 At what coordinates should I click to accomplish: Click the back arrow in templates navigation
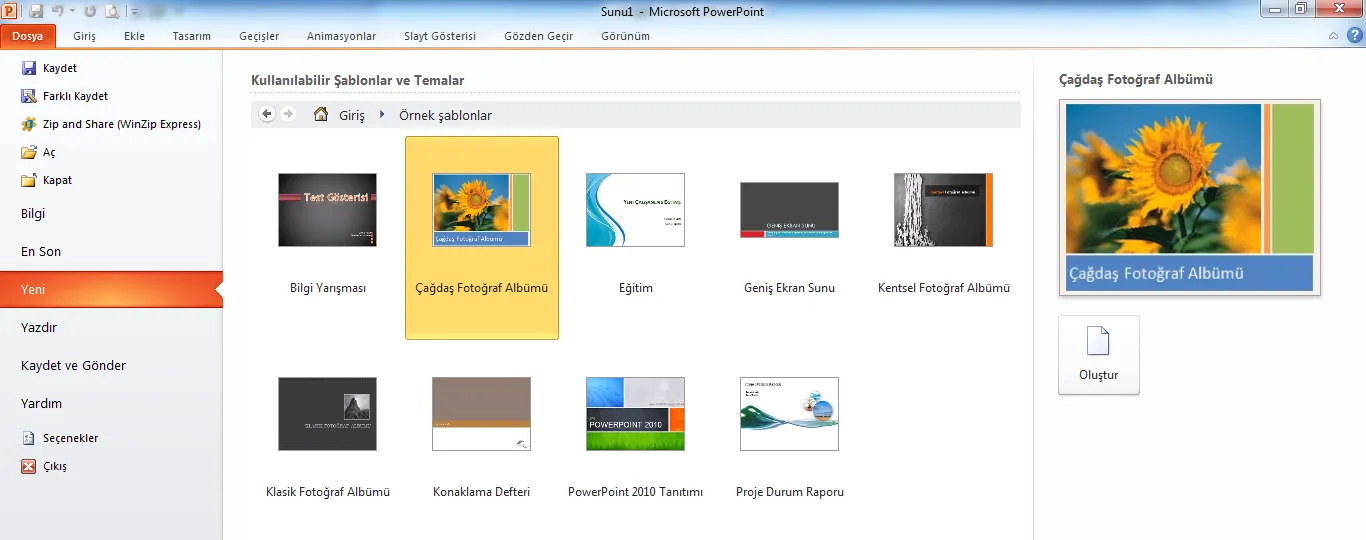[x=267, y=114]
